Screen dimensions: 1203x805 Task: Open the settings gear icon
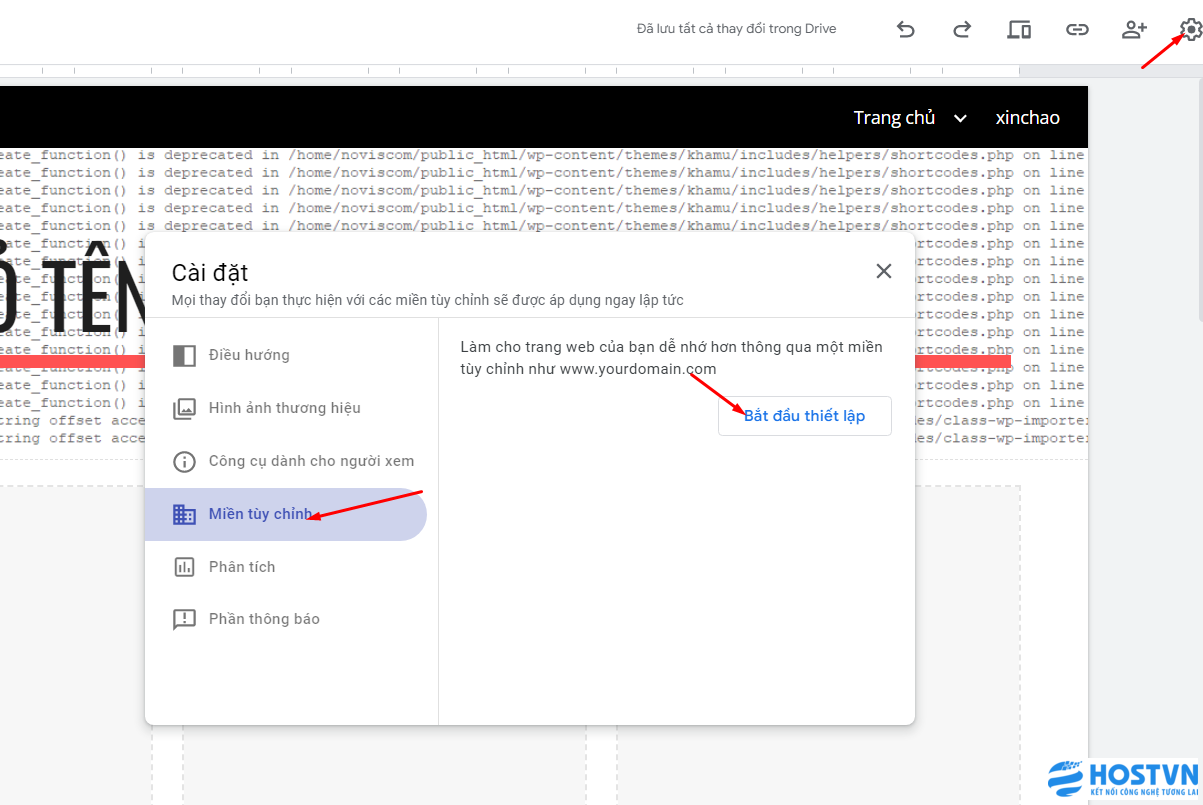coord(1190,29)
